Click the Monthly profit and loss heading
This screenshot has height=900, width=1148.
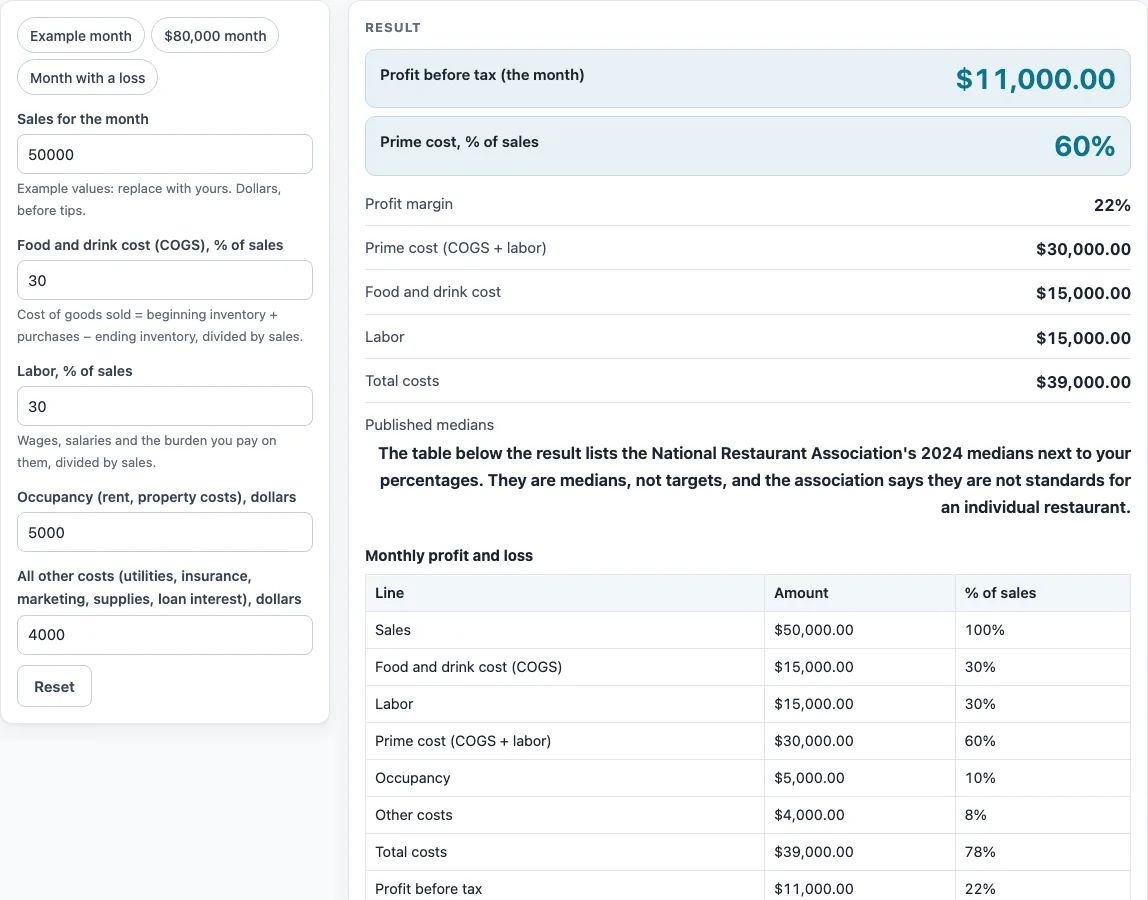click(449, 556)
